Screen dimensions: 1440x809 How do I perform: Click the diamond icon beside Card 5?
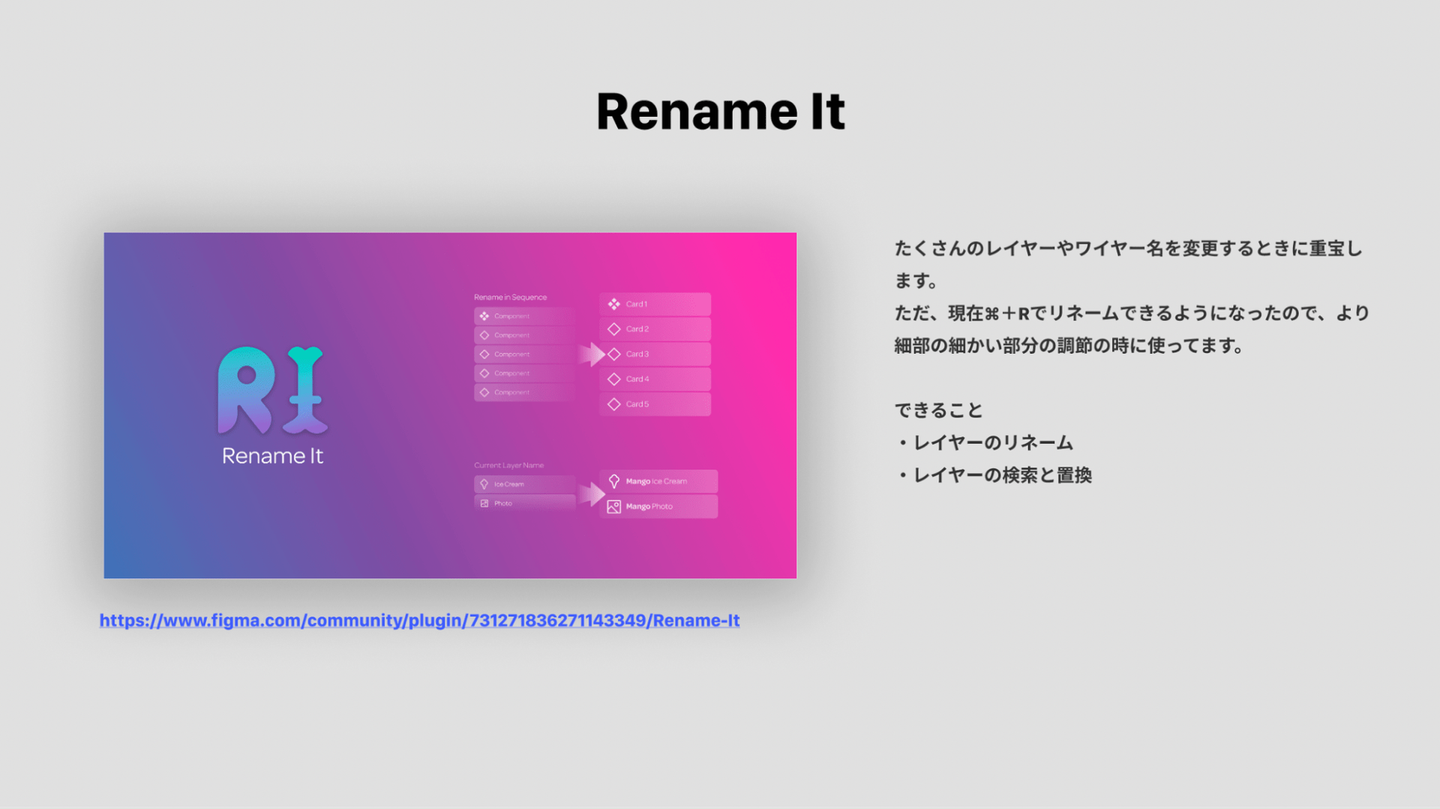tap(614, 404)
